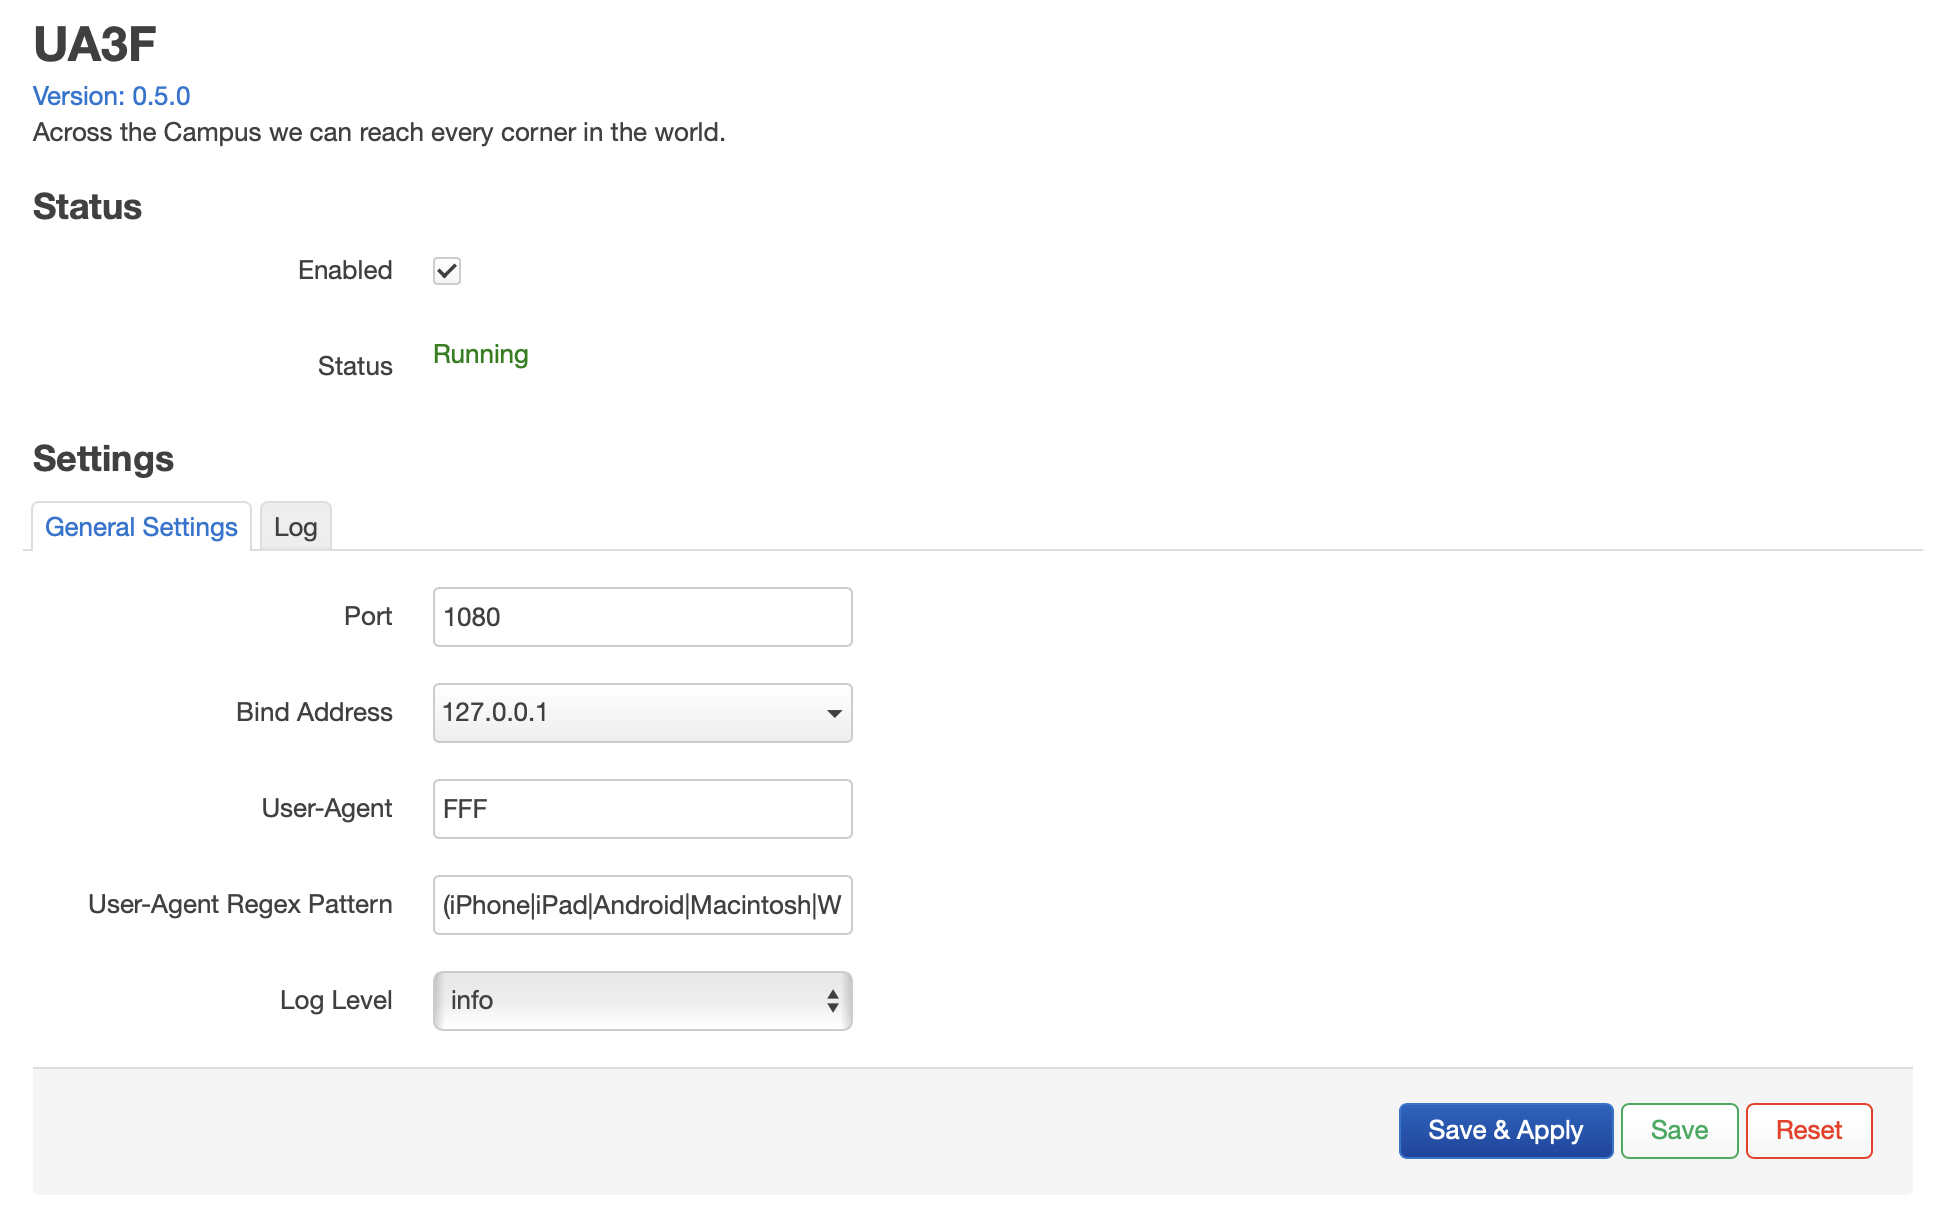Click the green Running status text

[x=480, y=355]
